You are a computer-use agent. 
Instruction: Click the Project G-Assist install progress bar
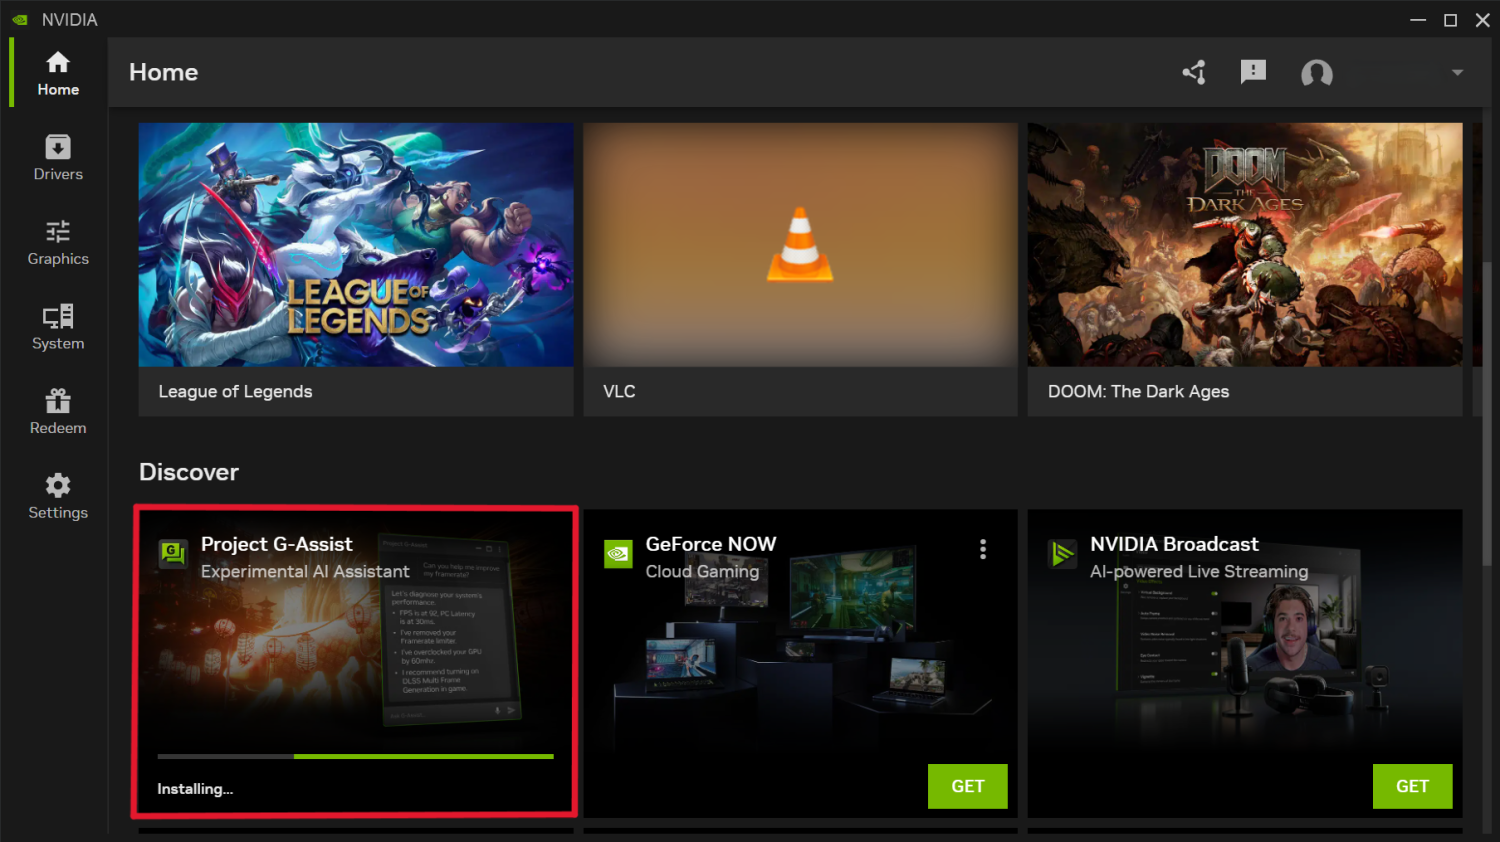coord(355,757)
